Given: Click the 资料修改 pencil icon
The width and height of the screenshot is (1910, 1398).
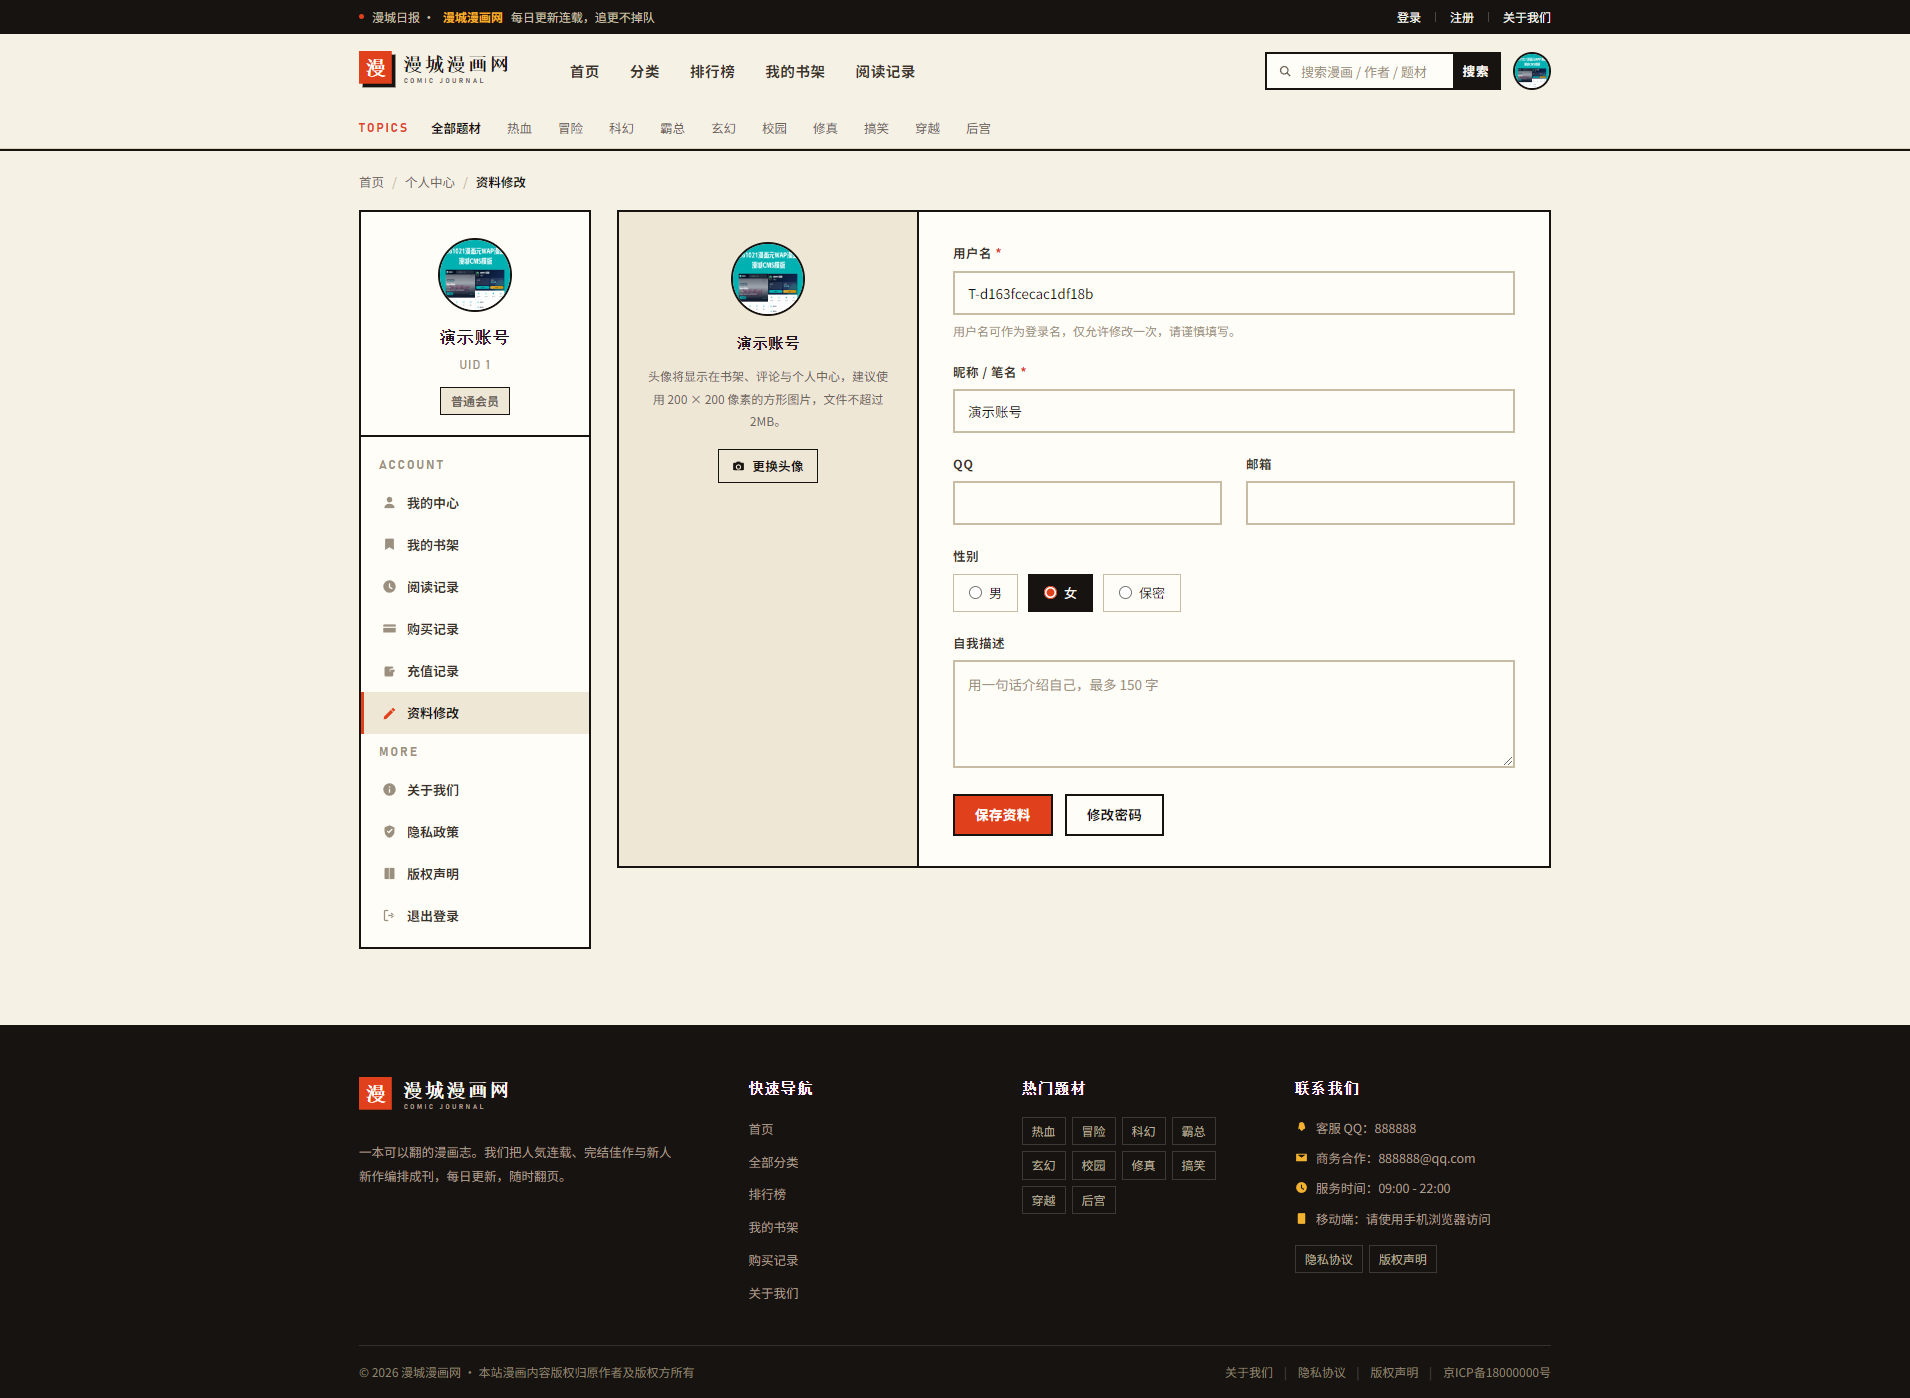Looking at the screenshot, I should [389, 713].
